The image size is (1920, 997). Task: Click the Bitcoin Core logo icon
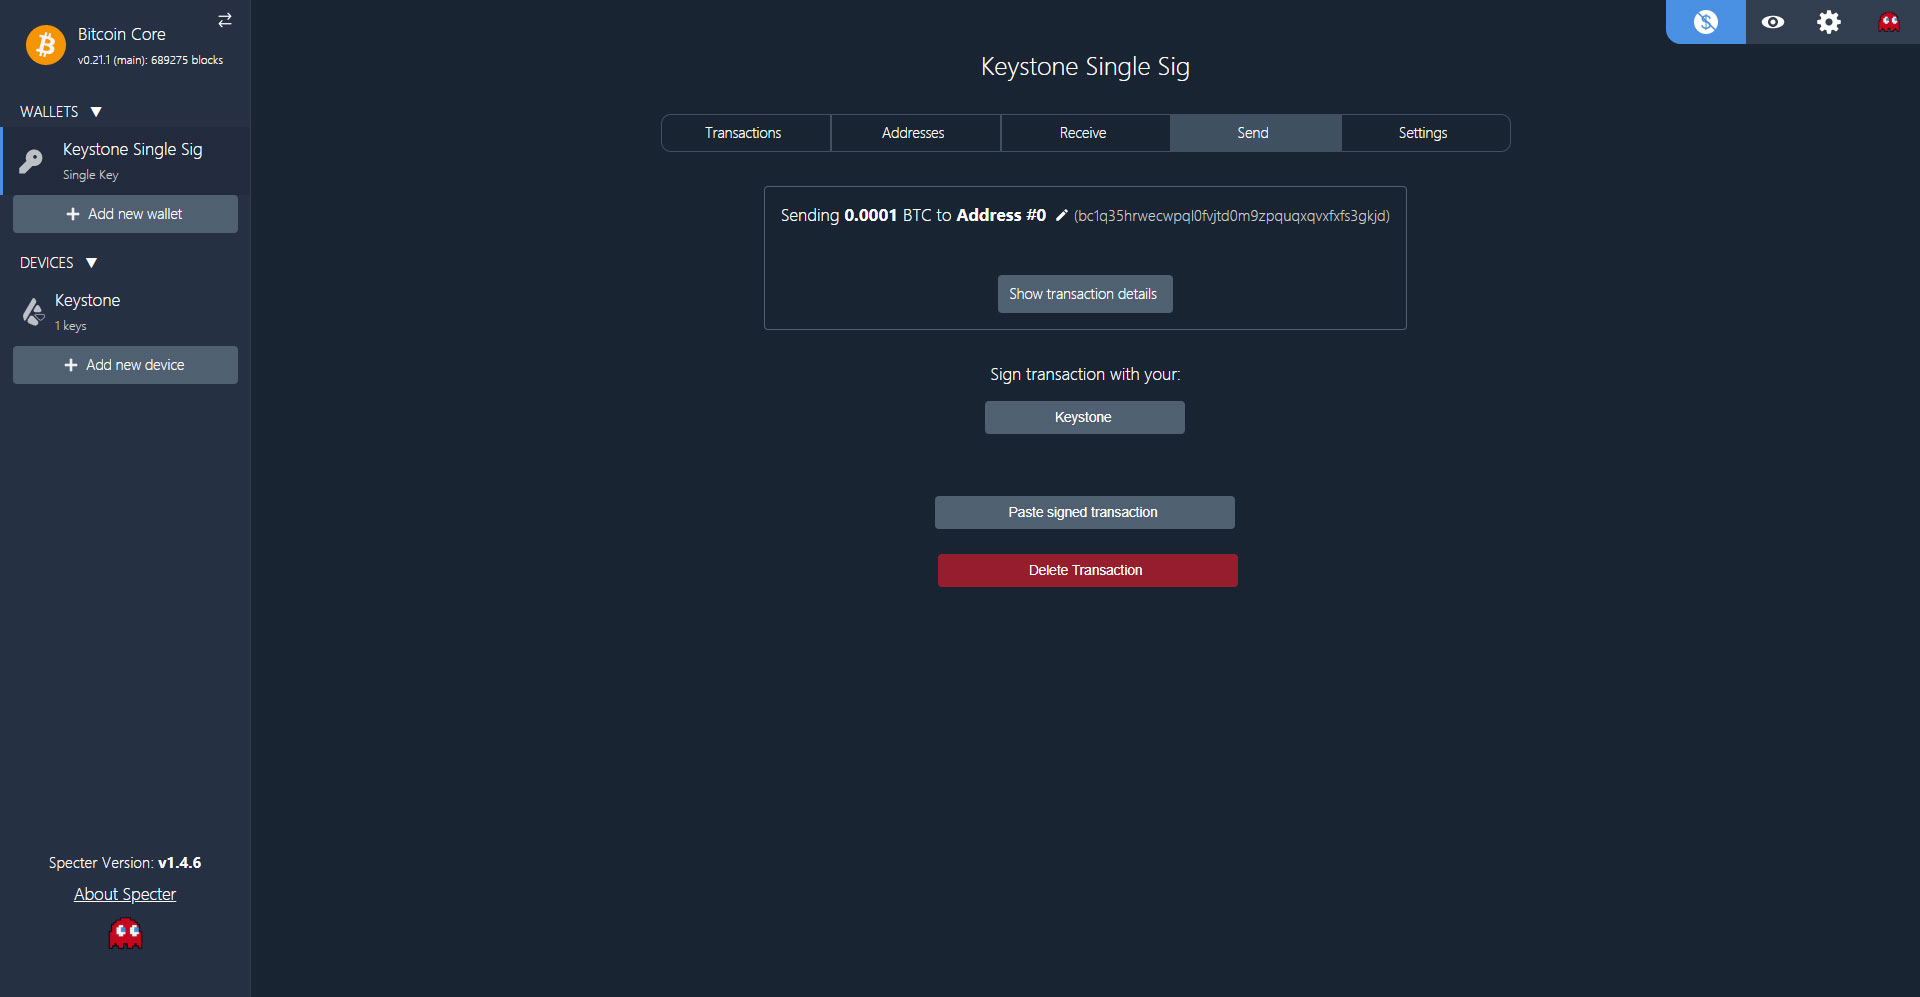[x=45, y=44]
